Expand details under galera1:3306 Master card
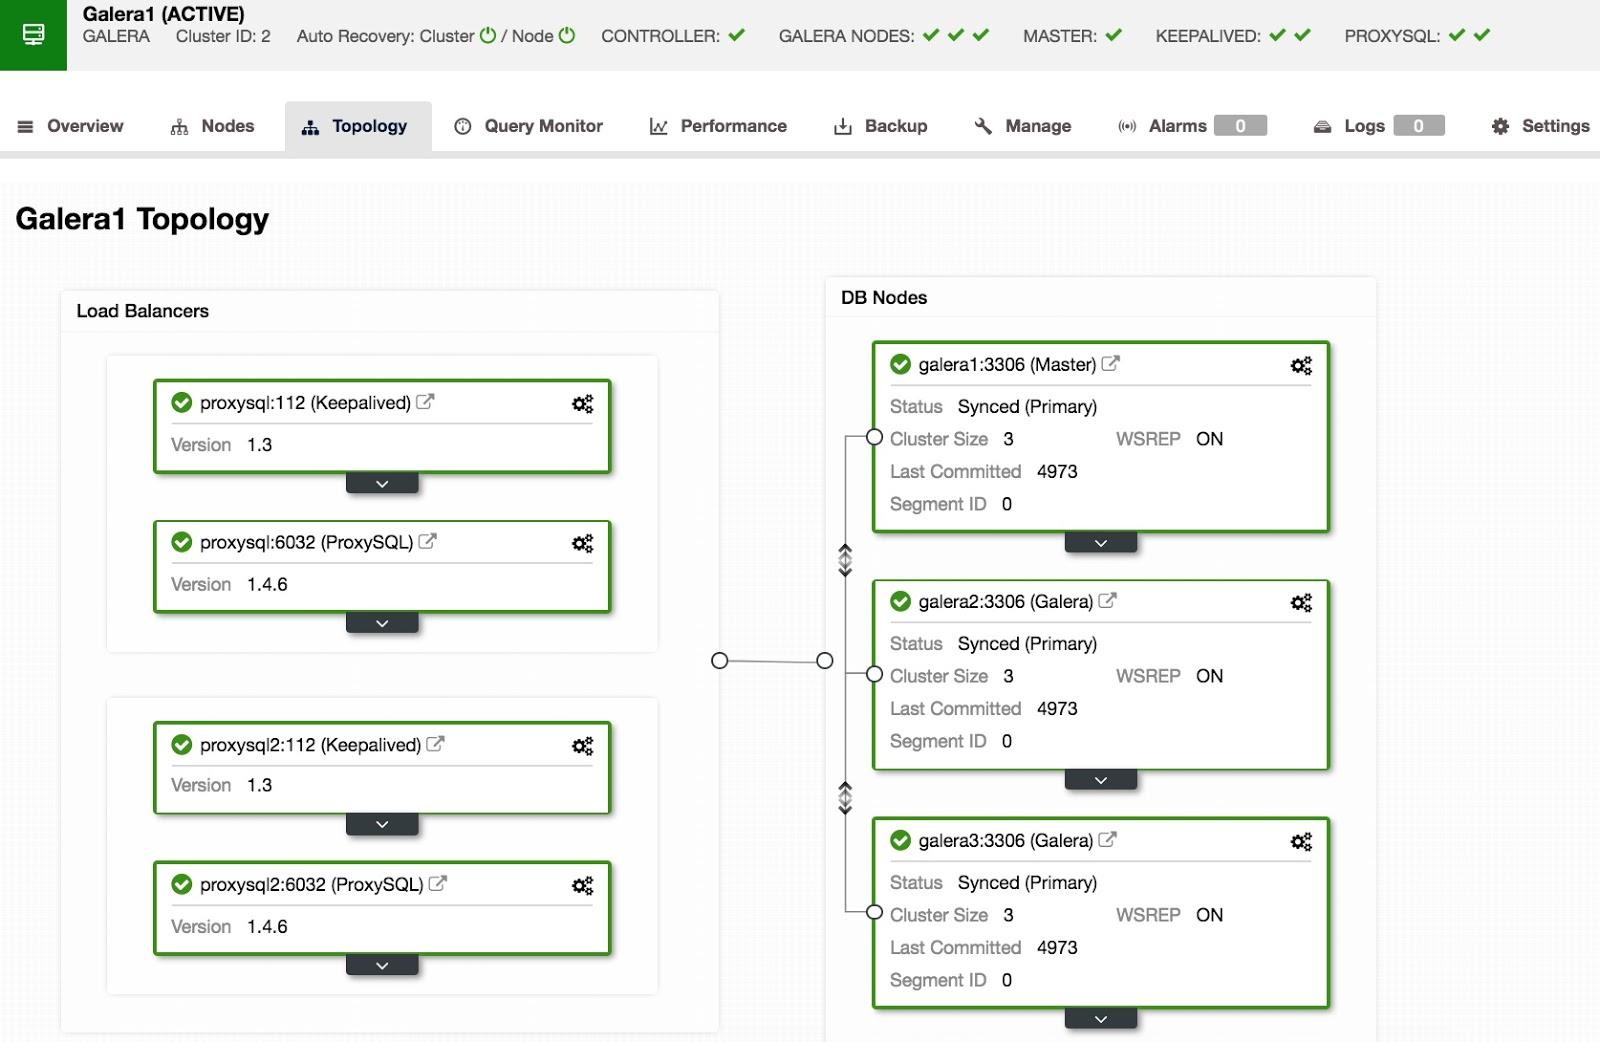The height and width of the screenshot is (1042, 1600). click(1101, 543)
